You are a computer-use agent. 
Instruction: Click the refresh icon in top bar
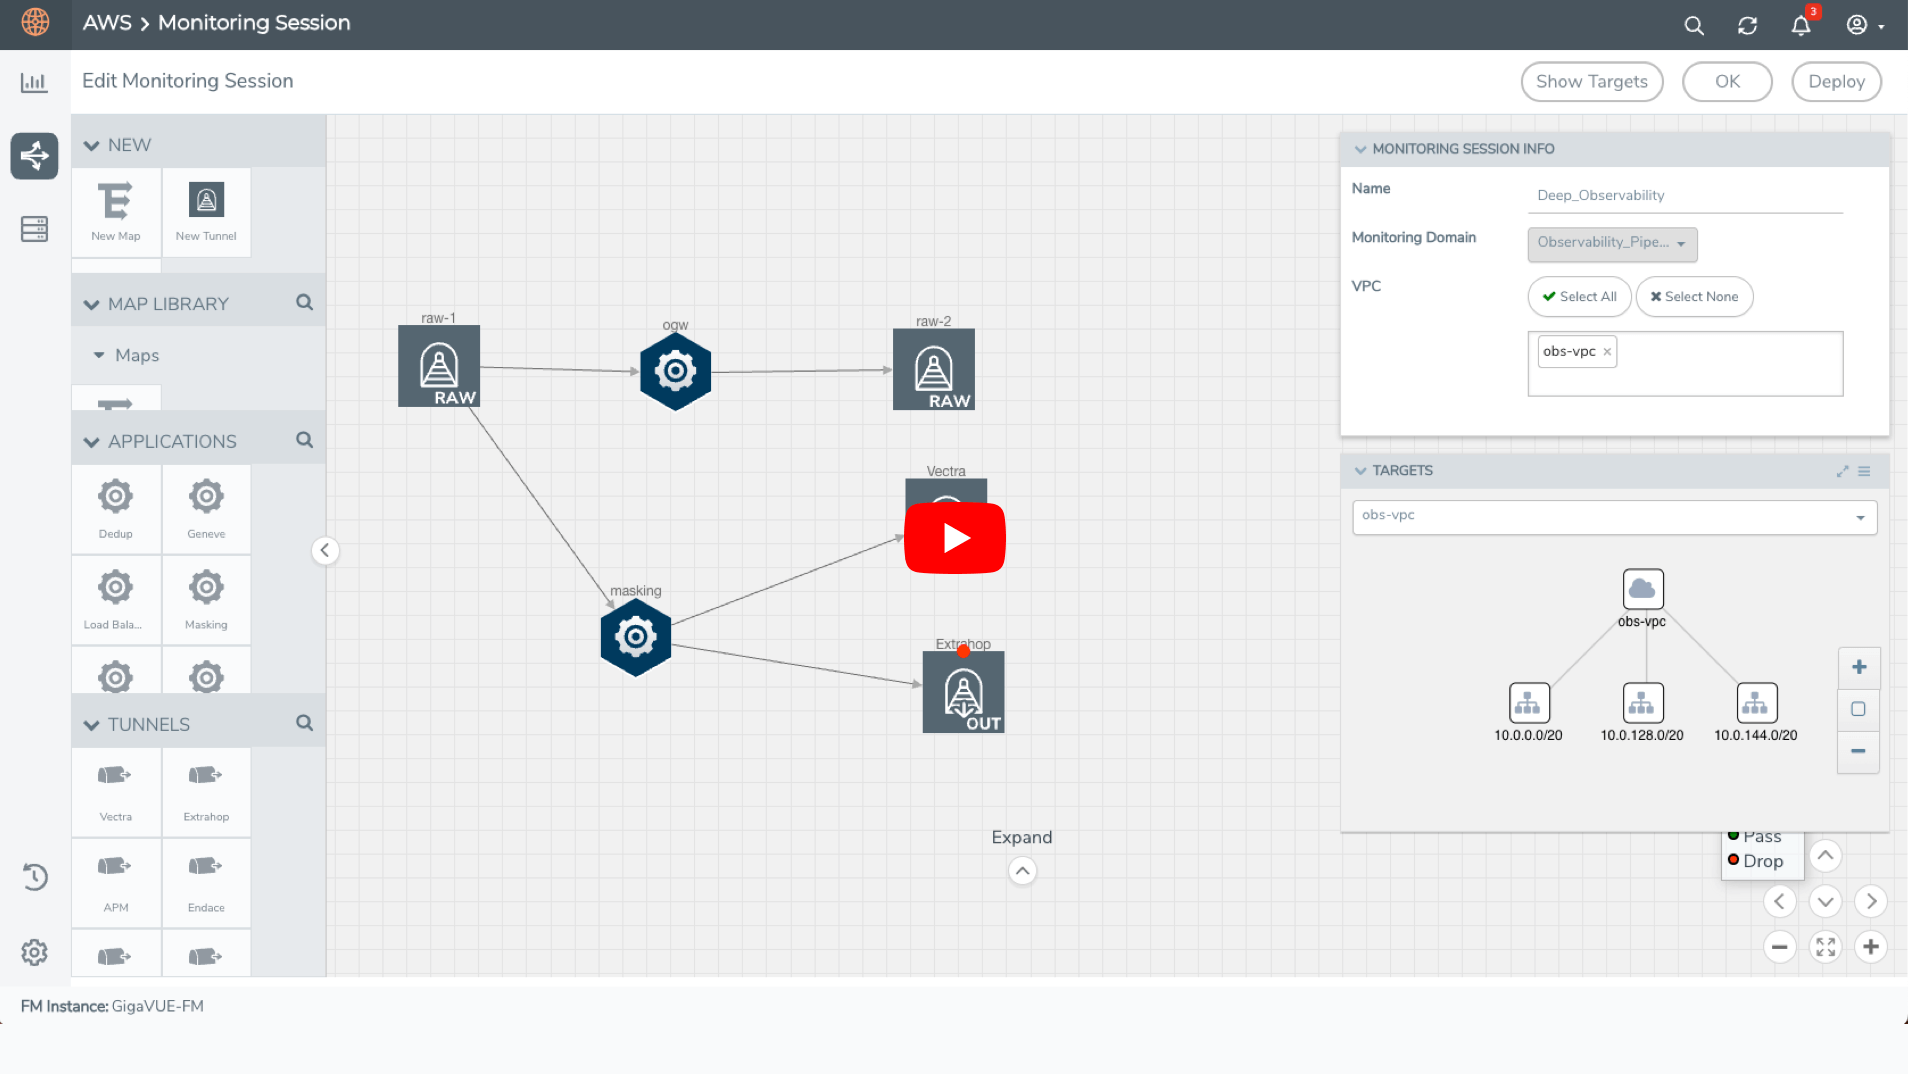pyautogui.click(x=1748, y=25)
